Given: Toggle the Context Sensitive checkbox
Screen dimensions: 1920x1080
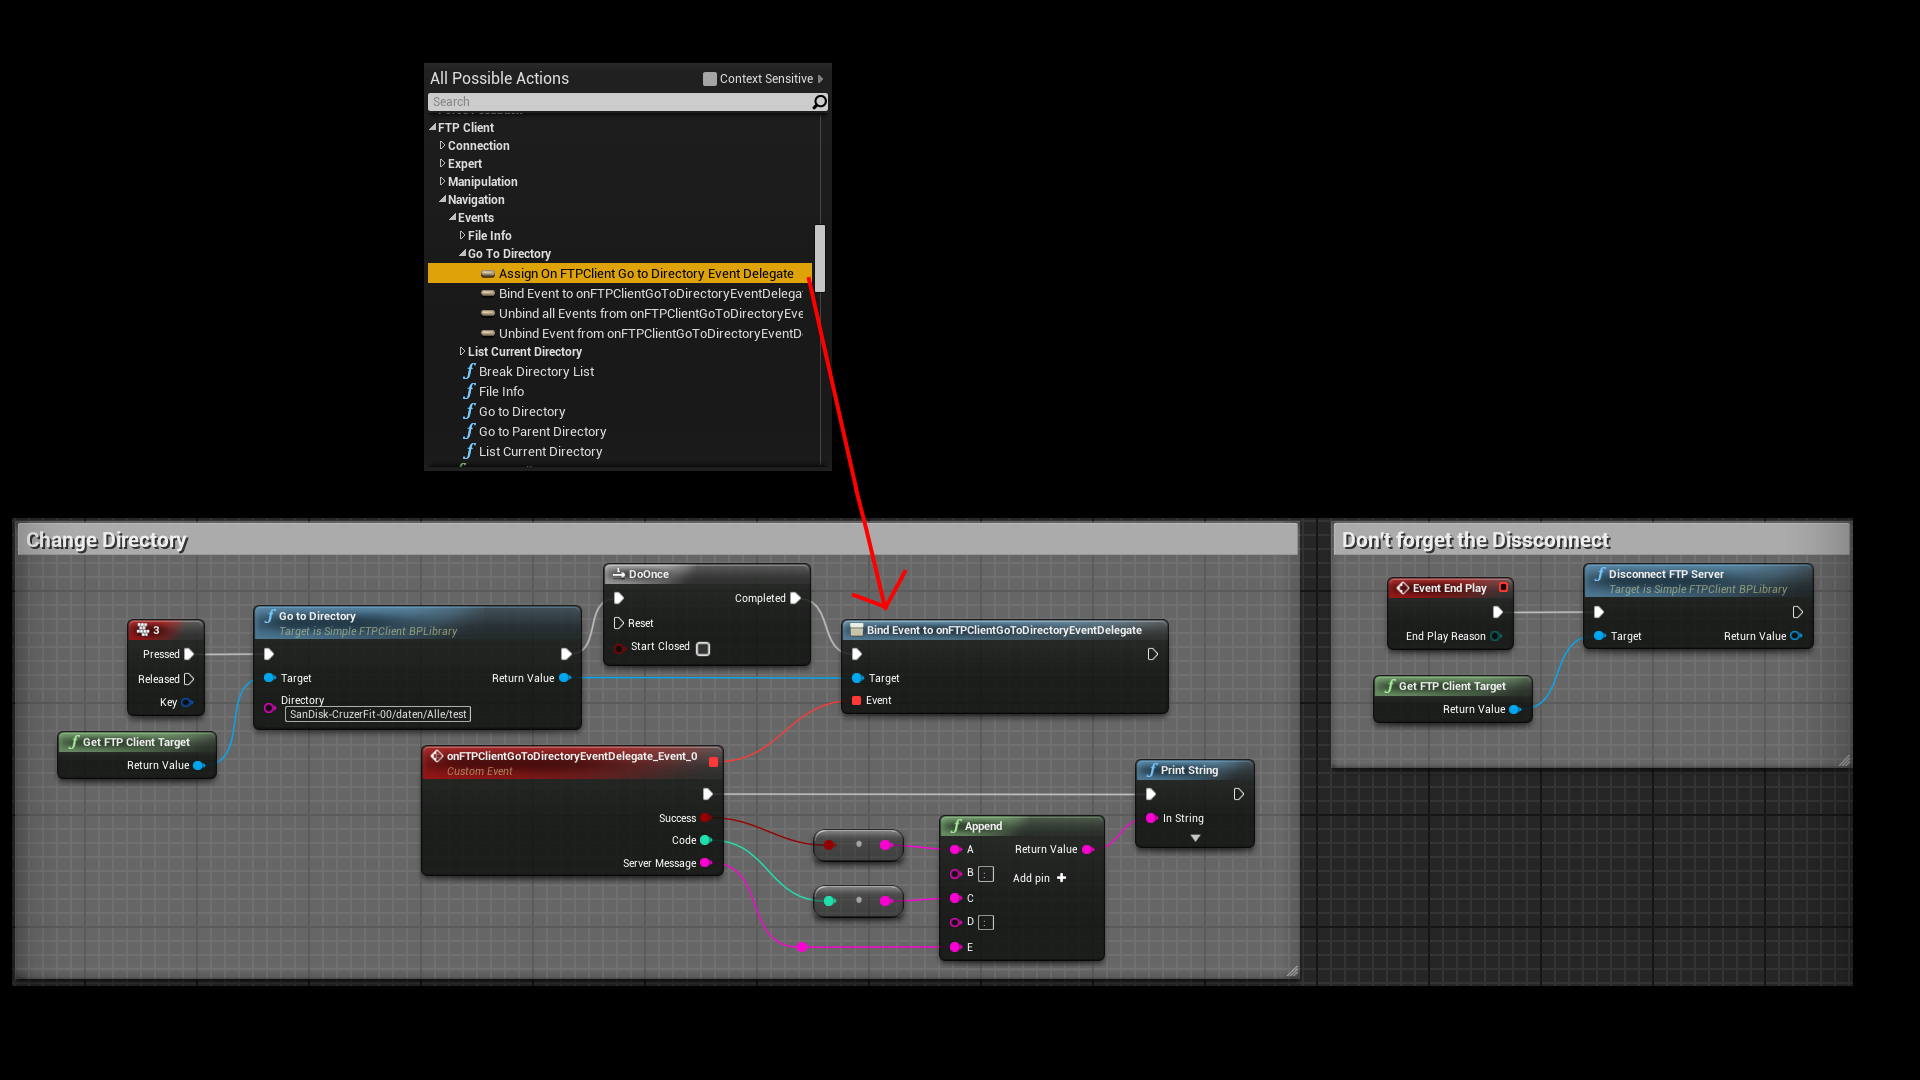Looking at the screenshot, I should tap(710, 79).
